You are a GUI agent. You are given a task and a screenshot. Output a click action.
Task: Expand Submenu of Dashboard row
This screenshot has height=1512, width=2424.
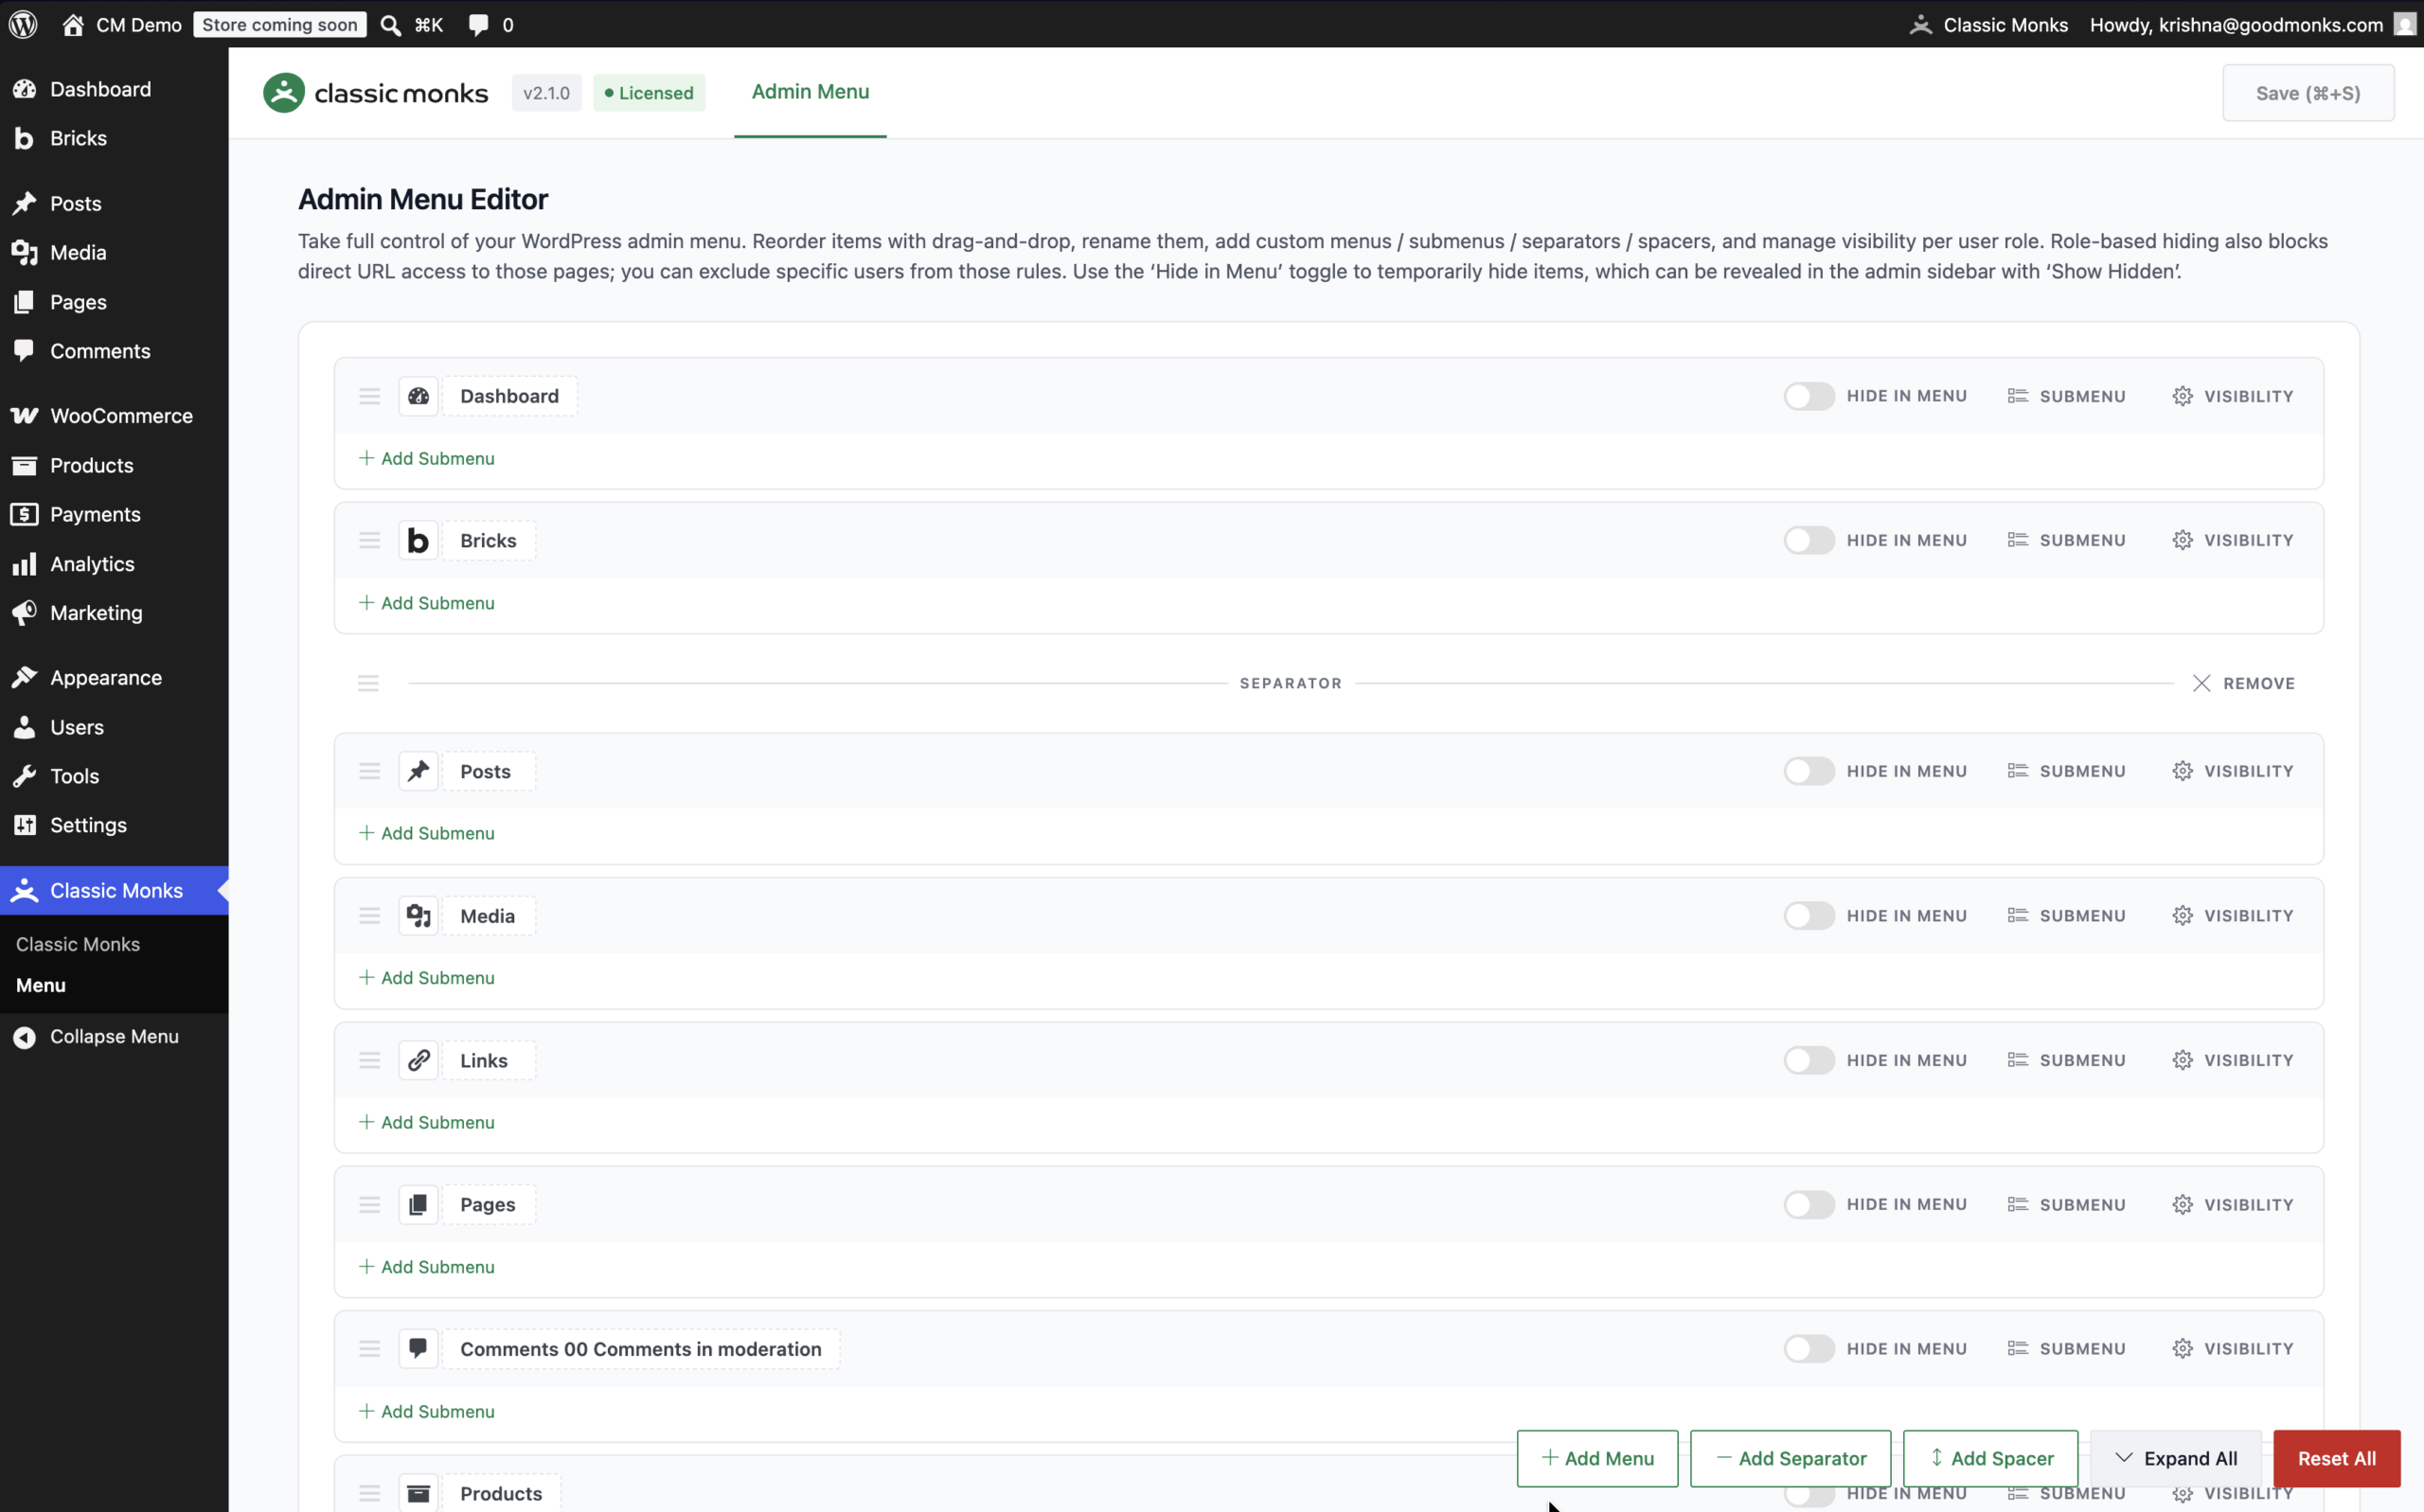tap(2066, 396)
